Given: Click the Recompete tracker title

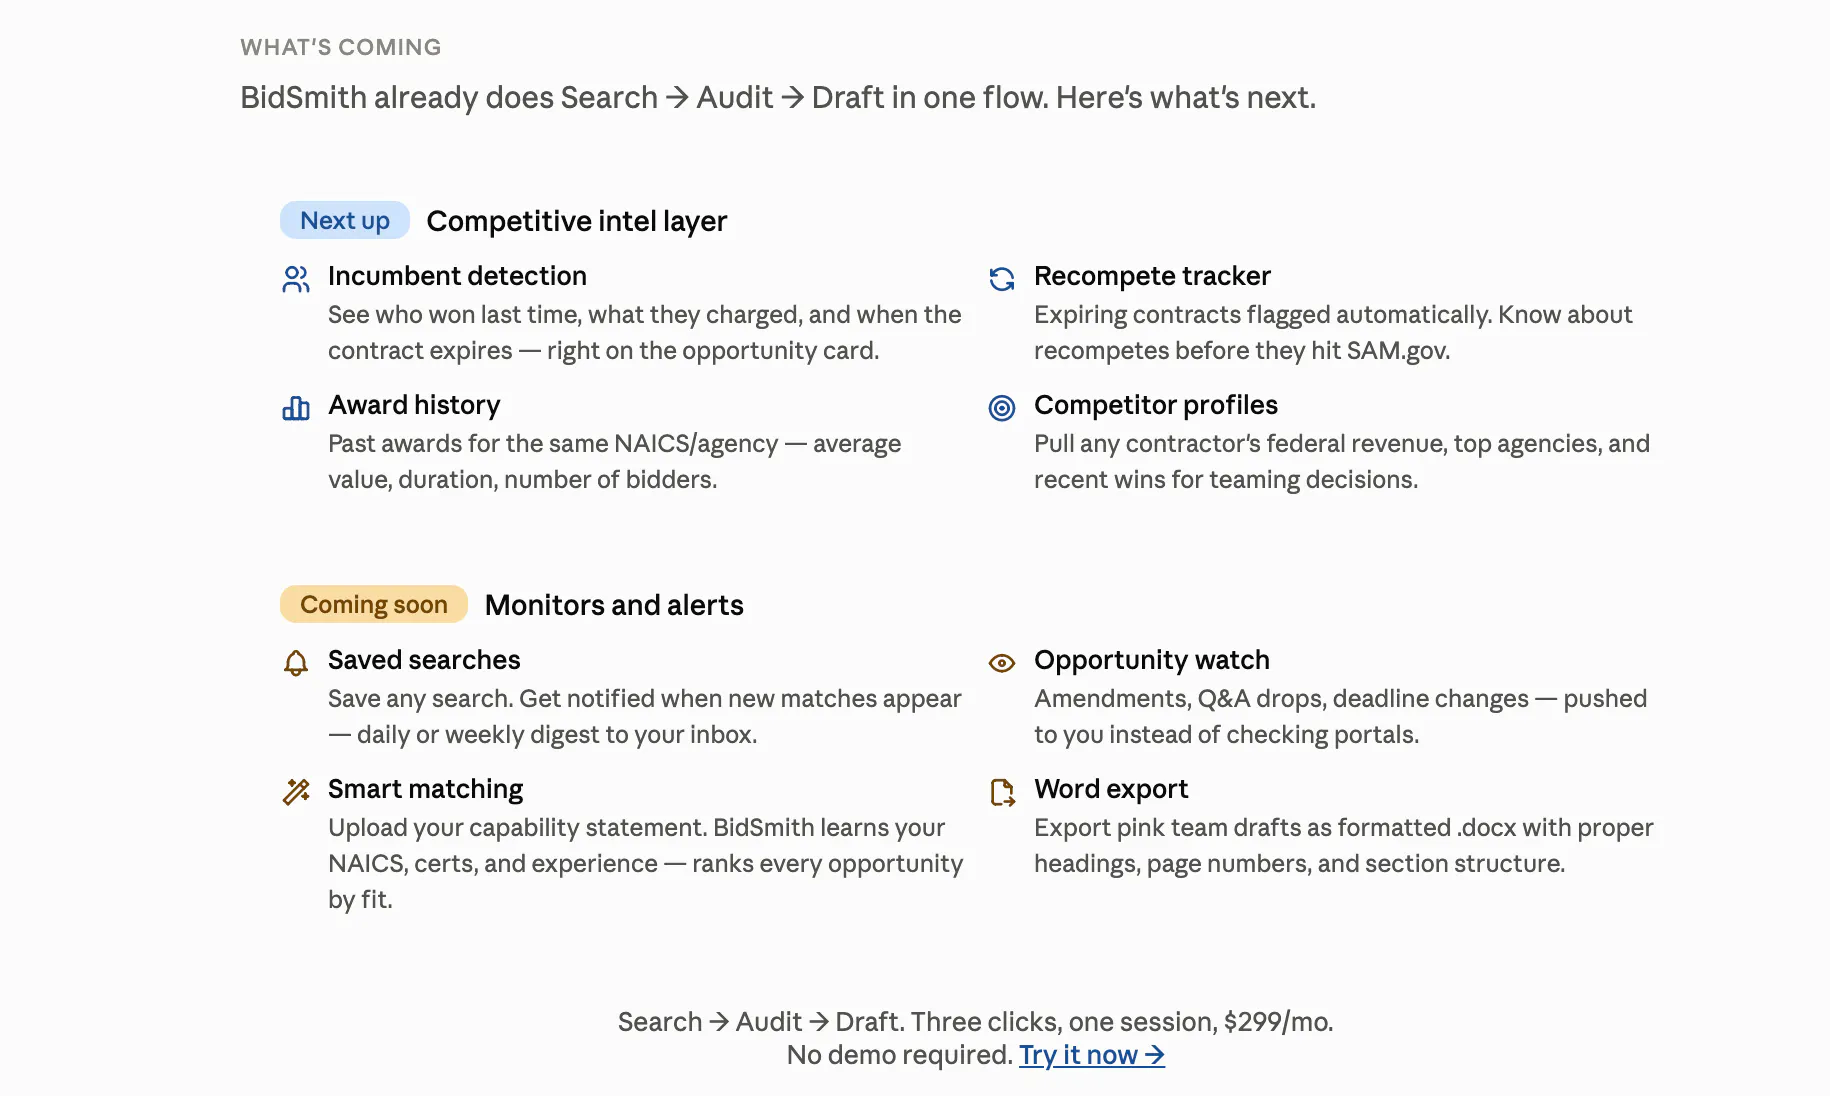Looking at the screenshot, I should click(x=1152, y=276).
